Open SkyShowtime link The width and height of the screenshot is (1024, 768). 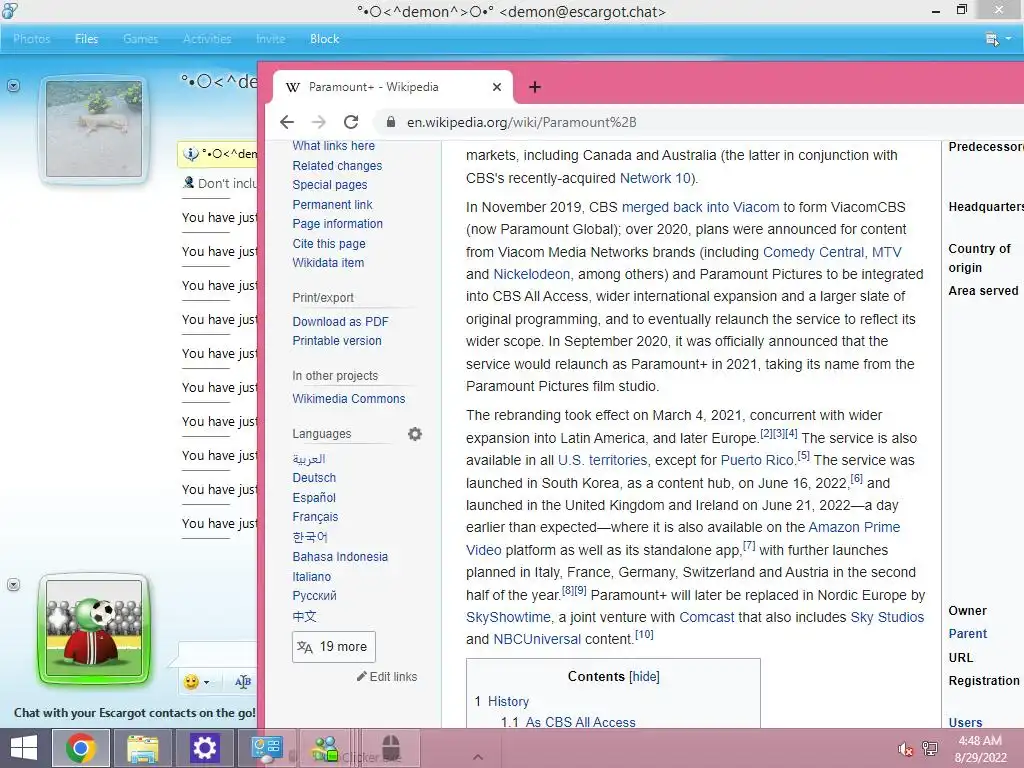point(508,617)
